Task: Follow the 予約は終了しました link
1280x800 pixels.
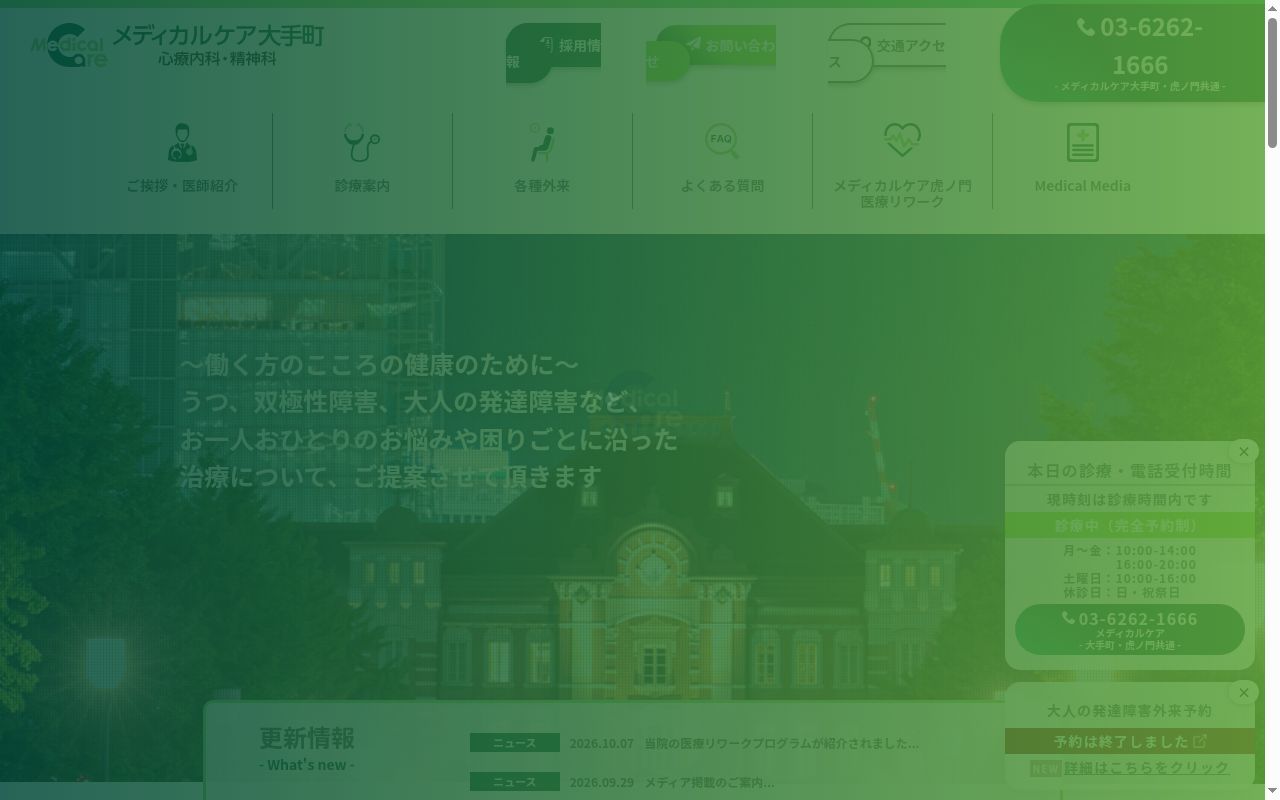Action: click(x=1130, y=741)
